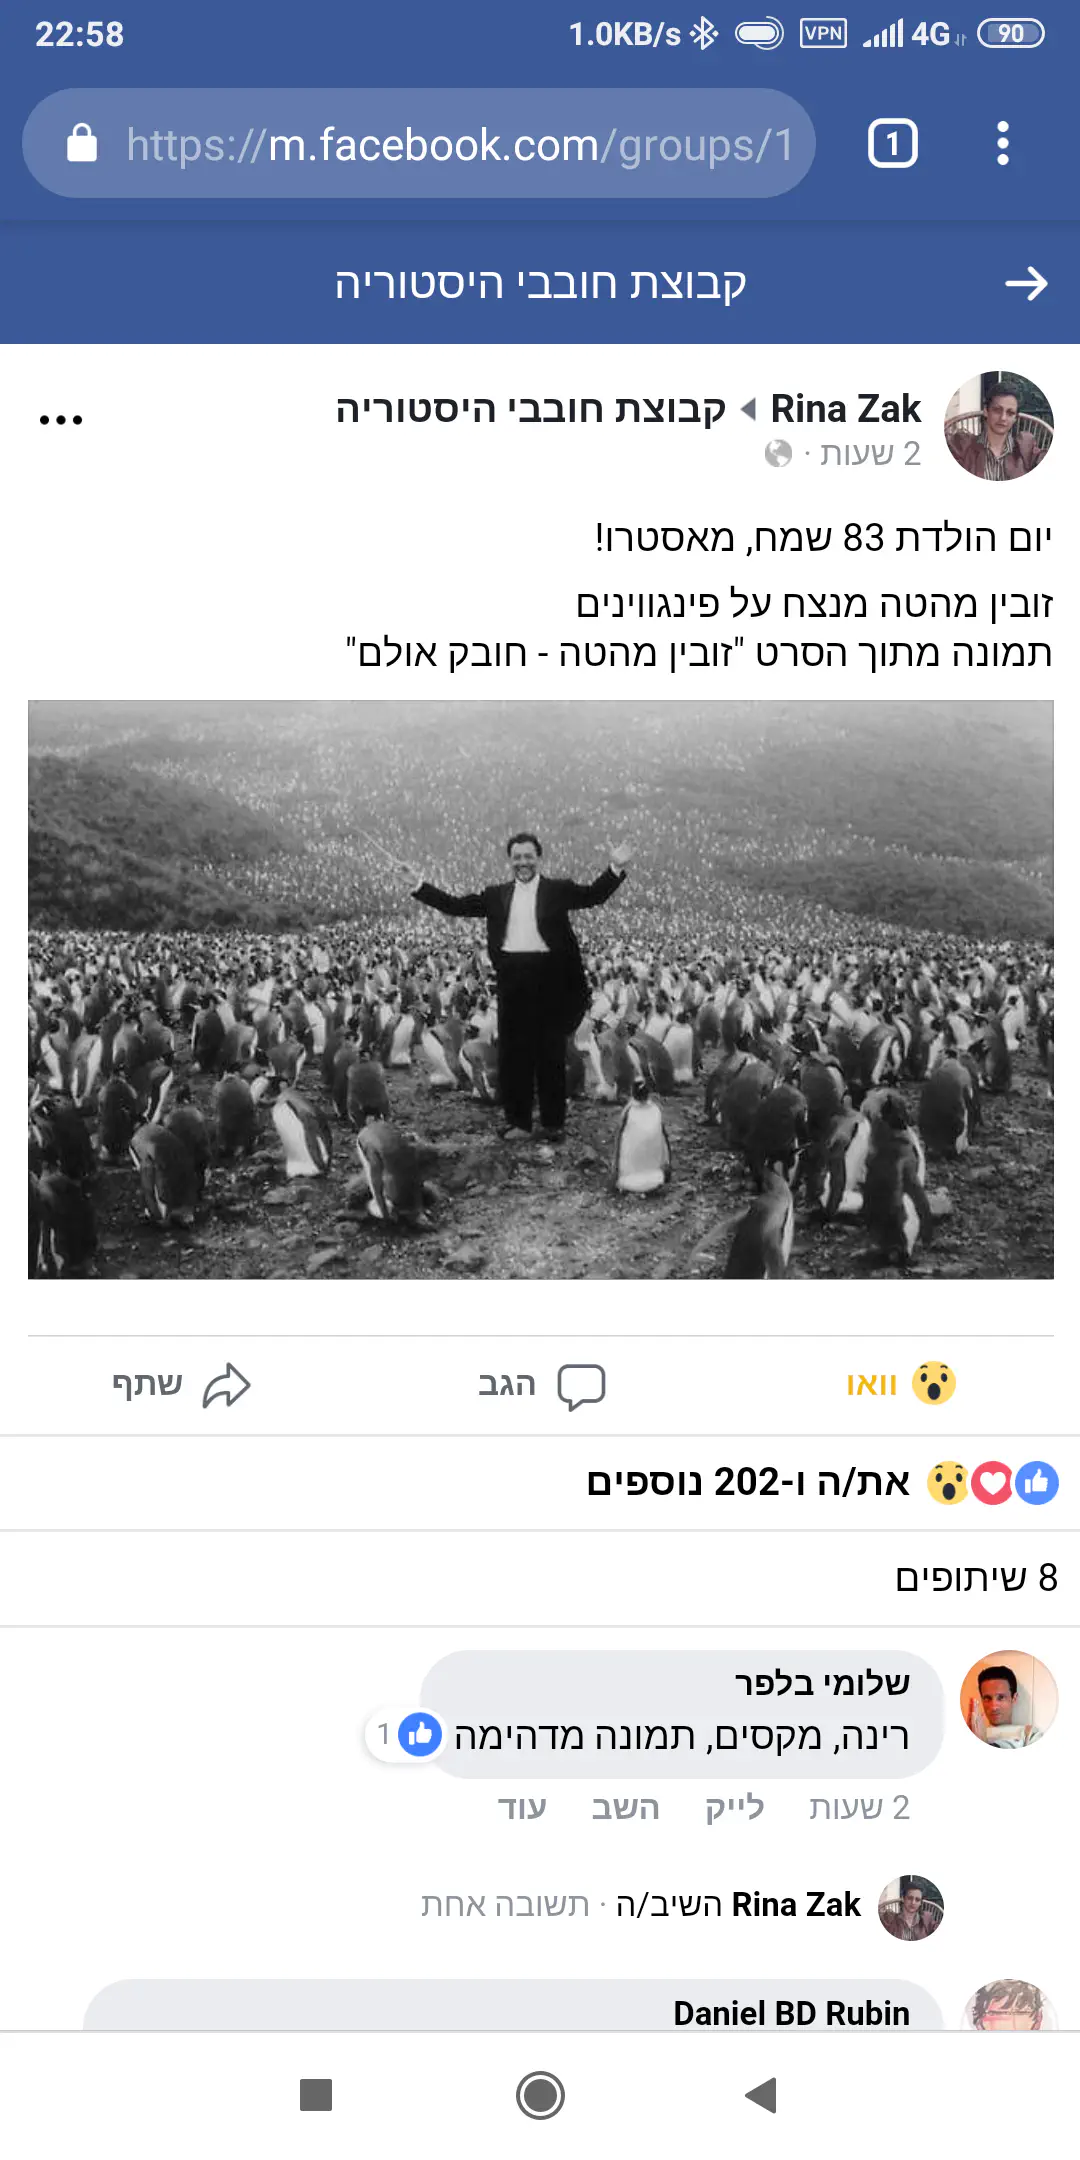
Task: Open the tab switcher showing 1 tab
Action: (x=892, y=144)
